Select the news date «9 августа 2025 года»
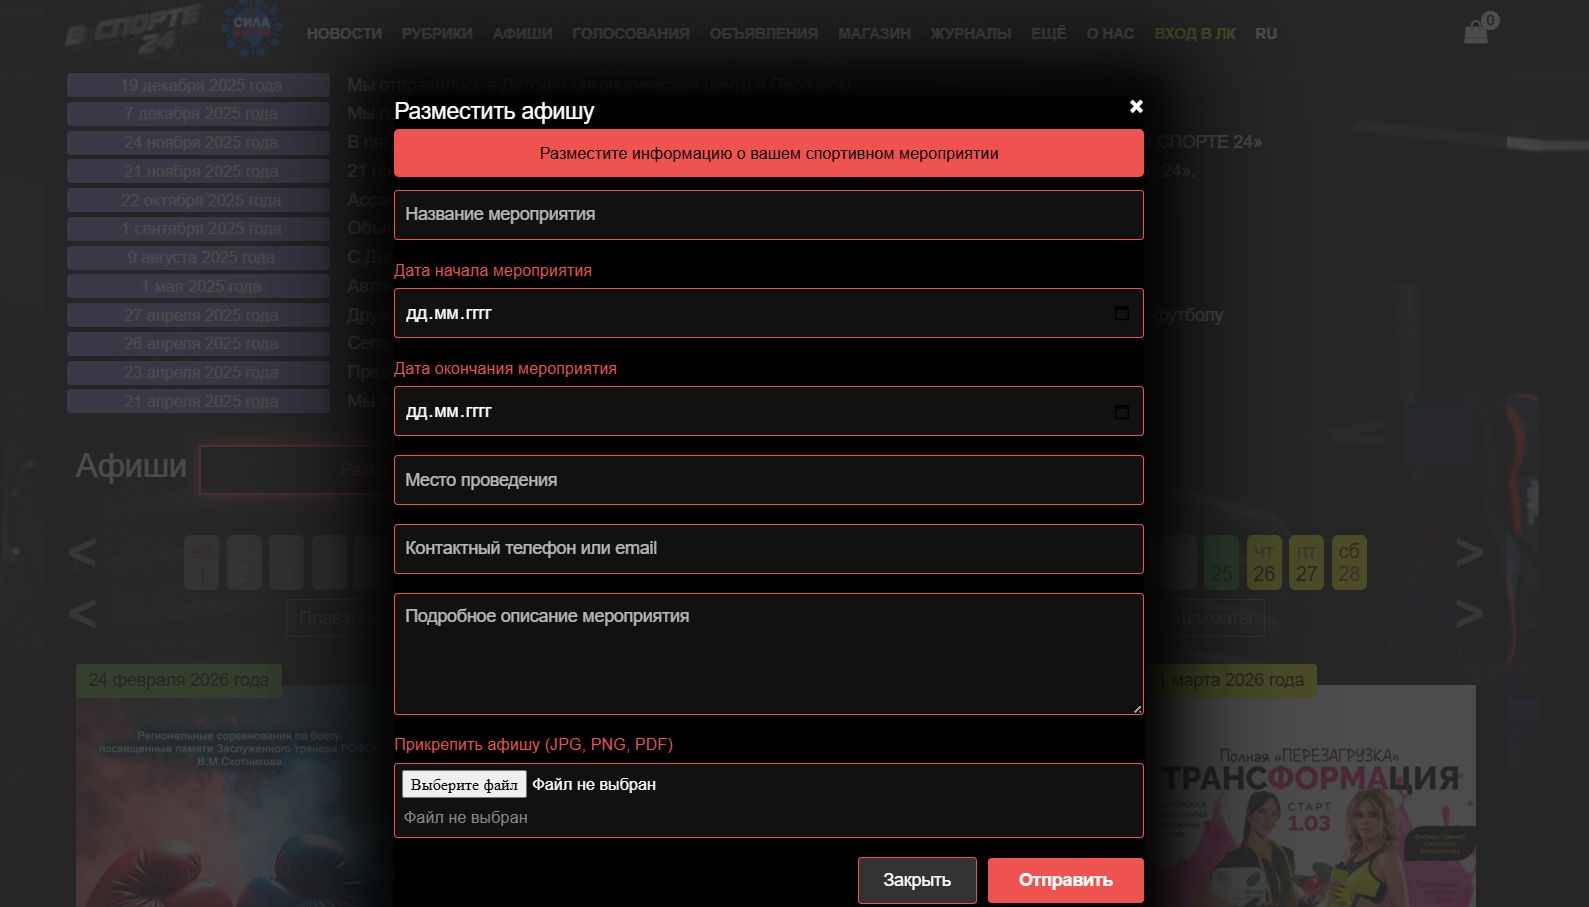 pos(199,258)
